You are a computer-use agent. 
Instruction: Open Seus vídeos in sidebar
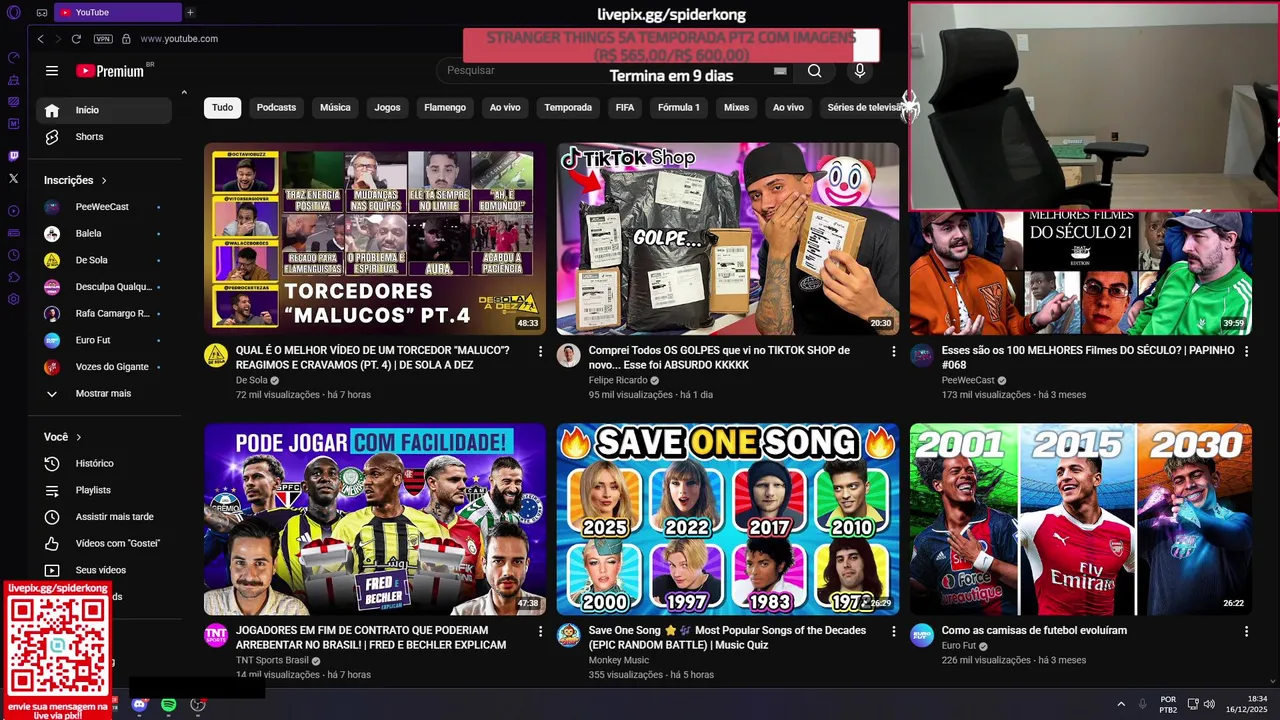103,570
